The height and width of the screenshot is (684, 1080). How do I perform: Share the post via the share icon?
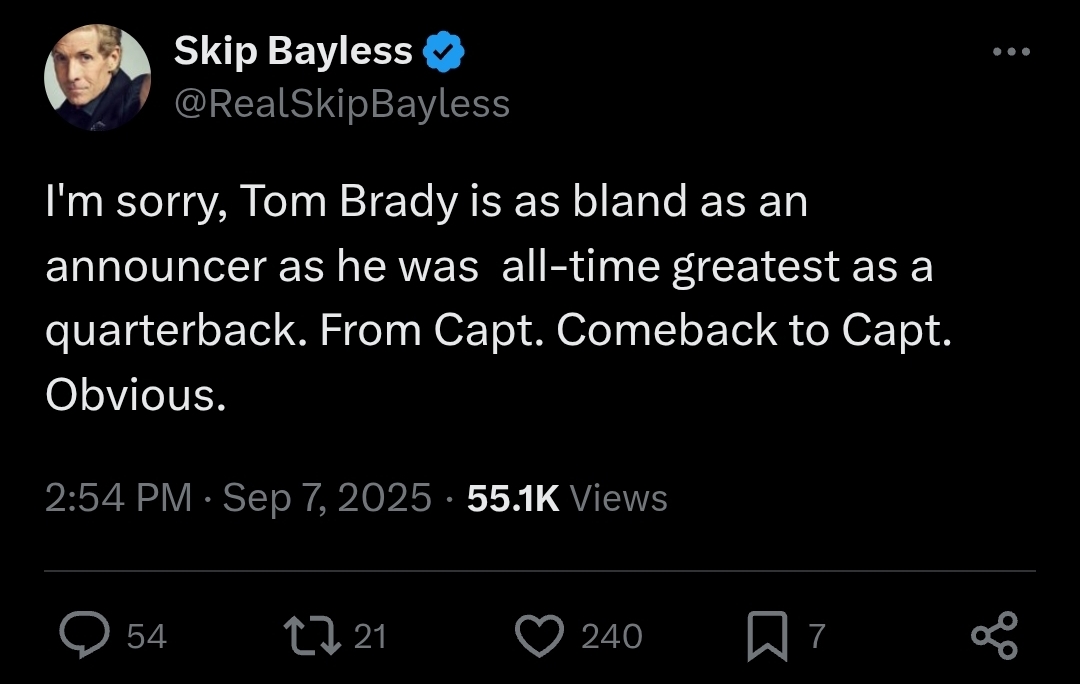pyautogui.click(x=994, y=636)
